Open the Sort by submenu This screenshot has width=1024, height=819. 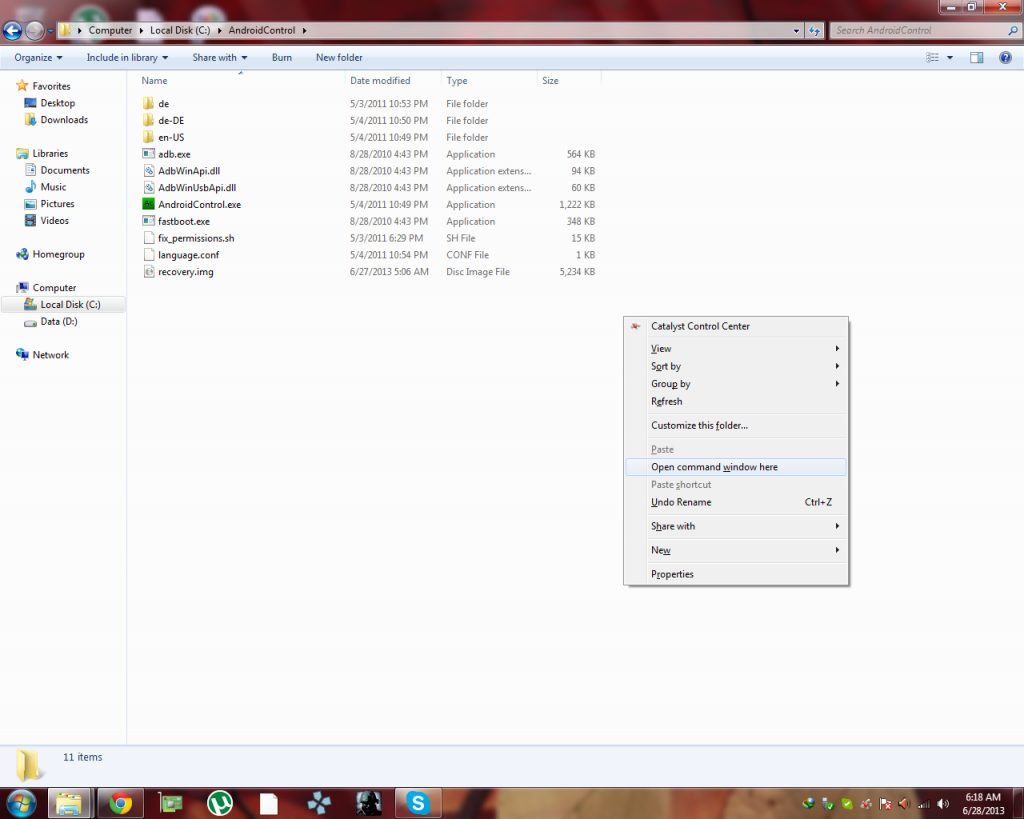736,366
